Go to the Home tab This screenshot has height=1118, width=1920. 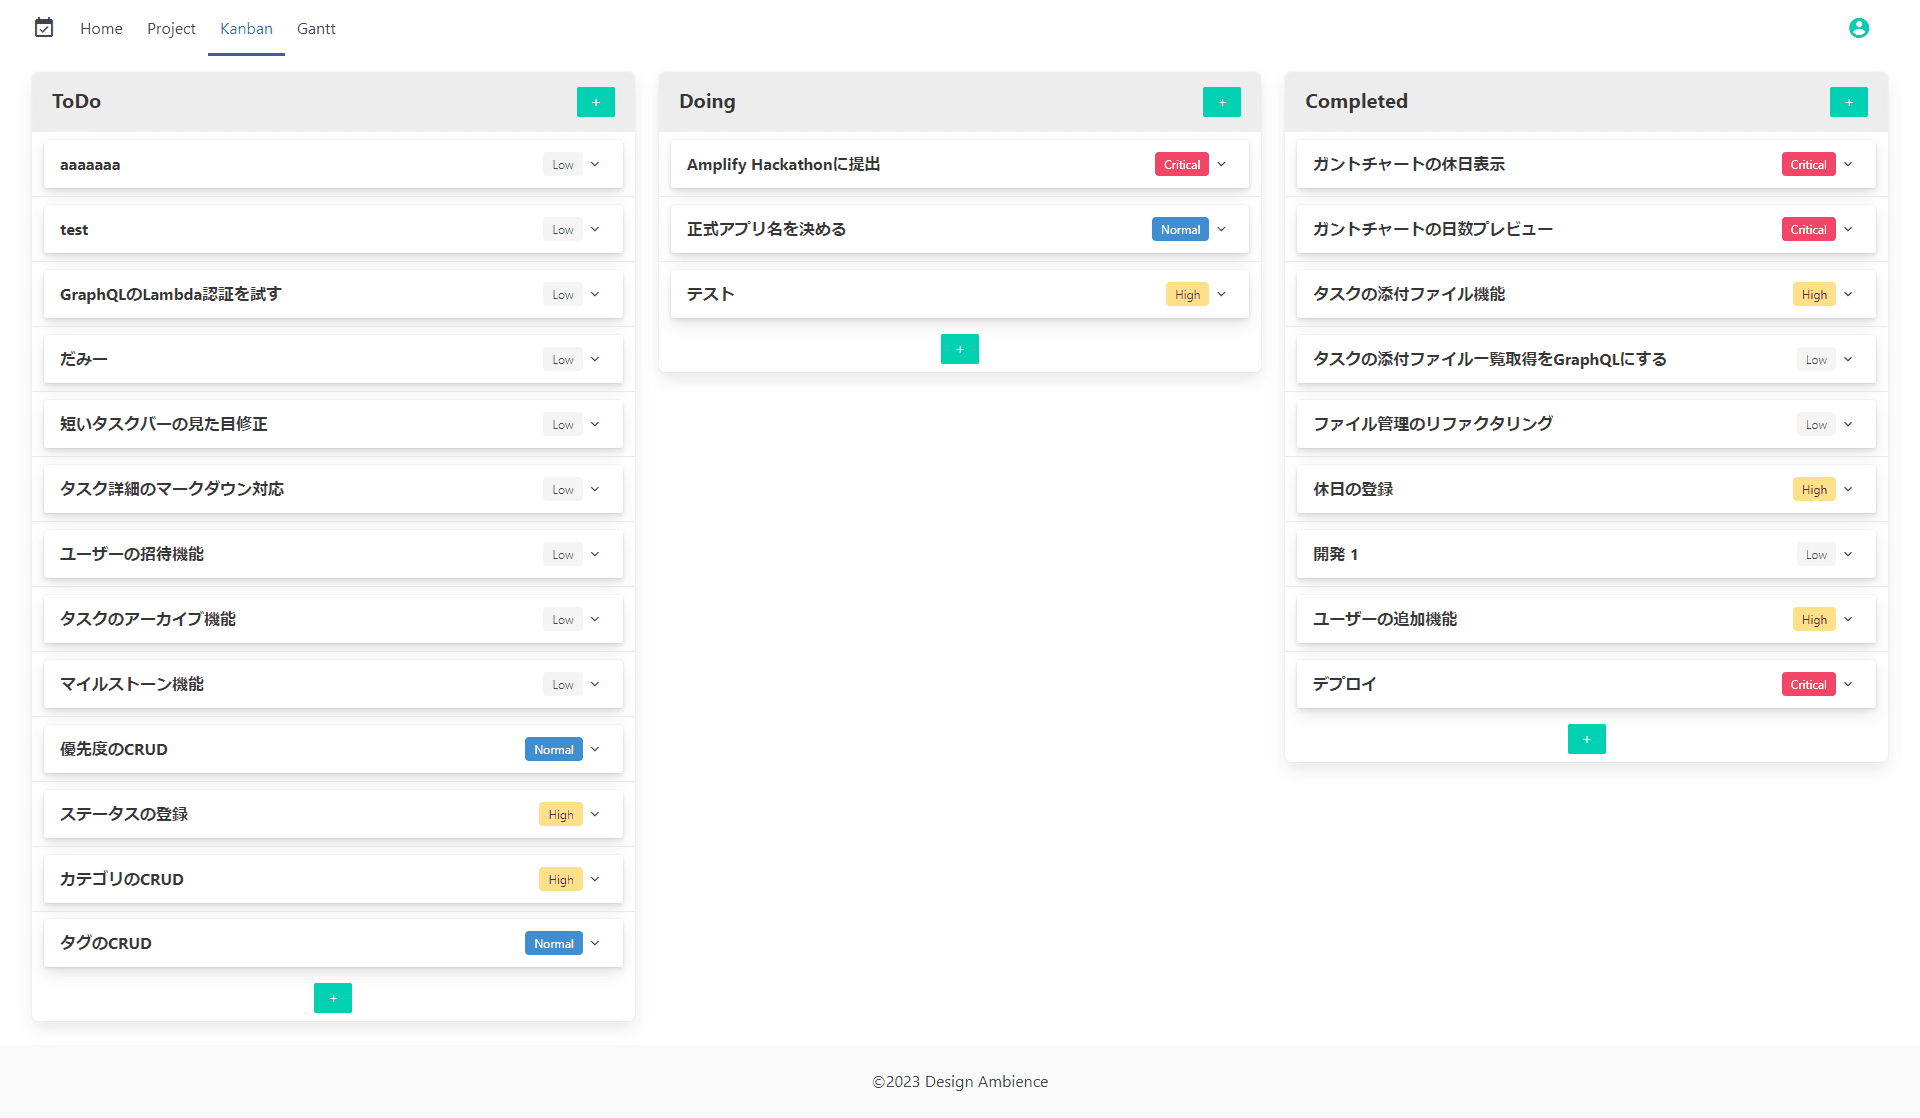pos(101,29)
